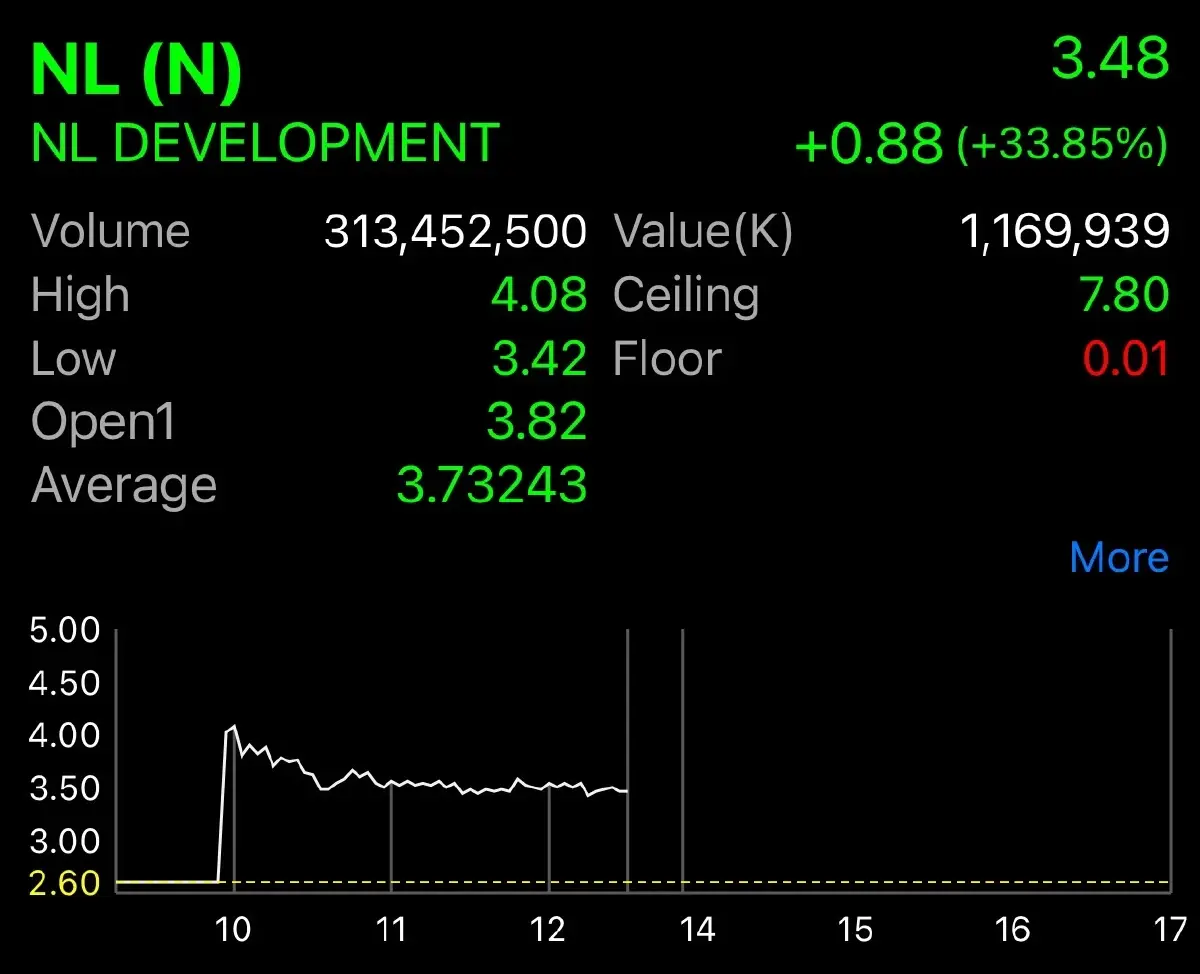Select the High price 4.08
Viewport: 1200px width, 974px height.
coord(539,295)
